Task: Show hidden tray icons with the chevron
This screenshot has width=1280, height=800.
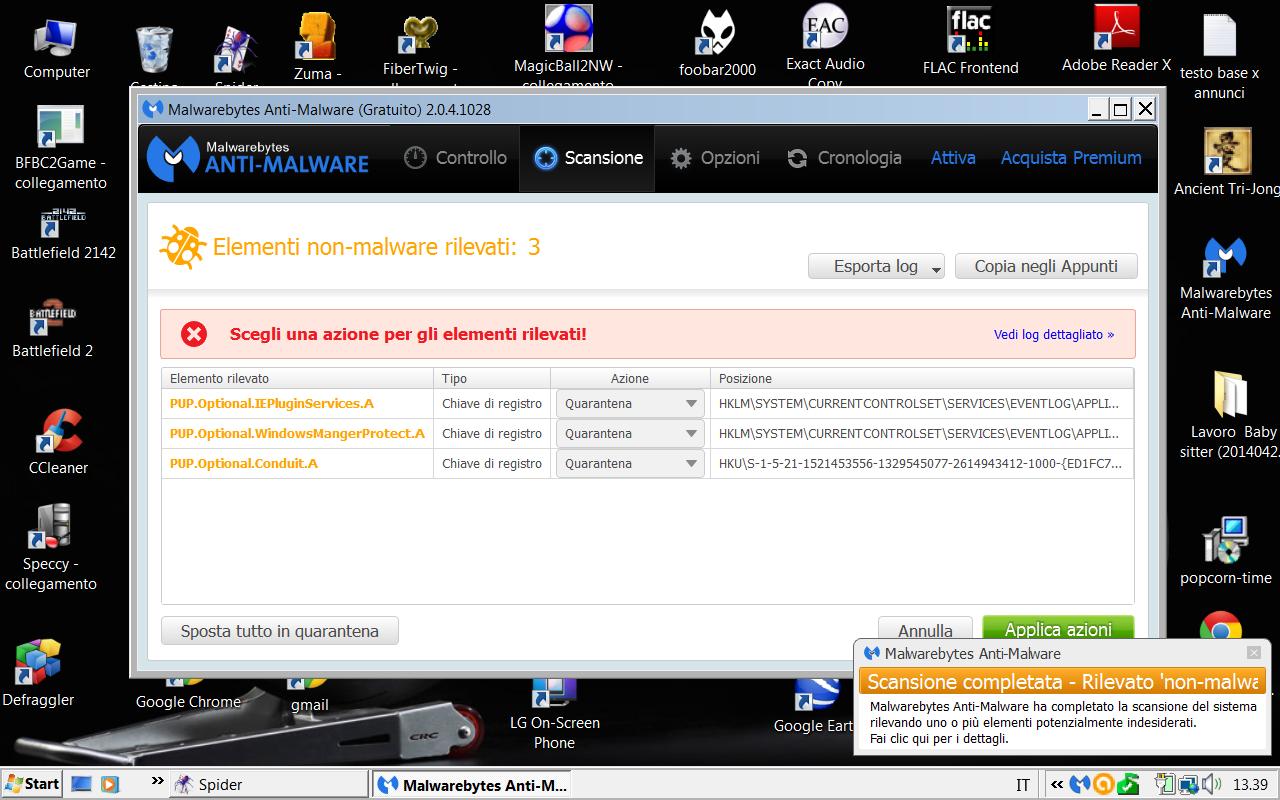Action: (x=1056, y=784)
